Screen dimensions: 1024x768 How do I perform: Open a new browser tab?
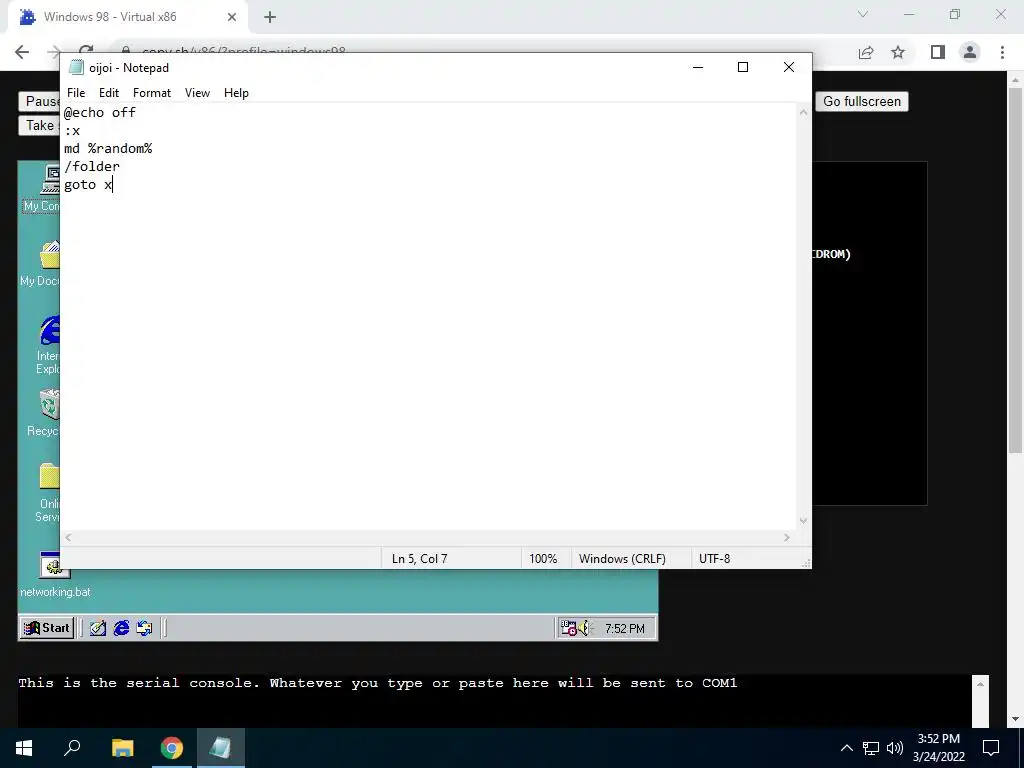270,17
